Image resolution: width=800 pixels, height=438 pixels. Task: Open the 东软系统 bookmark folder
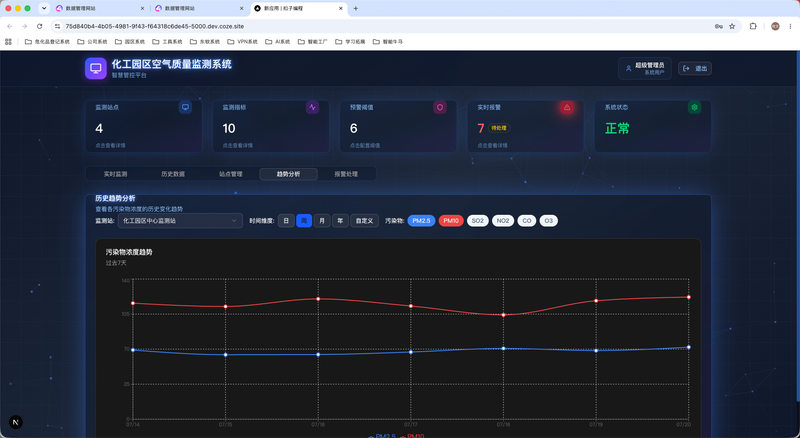pyautogui.click(x=205, y=42)
